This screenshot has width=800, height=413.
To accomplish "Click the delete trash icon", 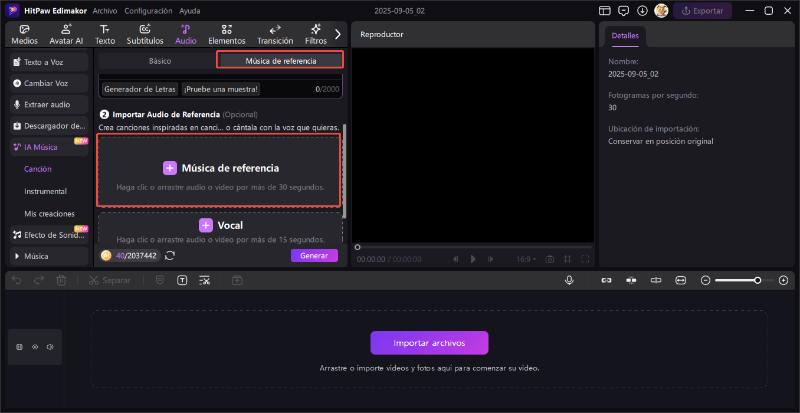I will pos(61,280).
